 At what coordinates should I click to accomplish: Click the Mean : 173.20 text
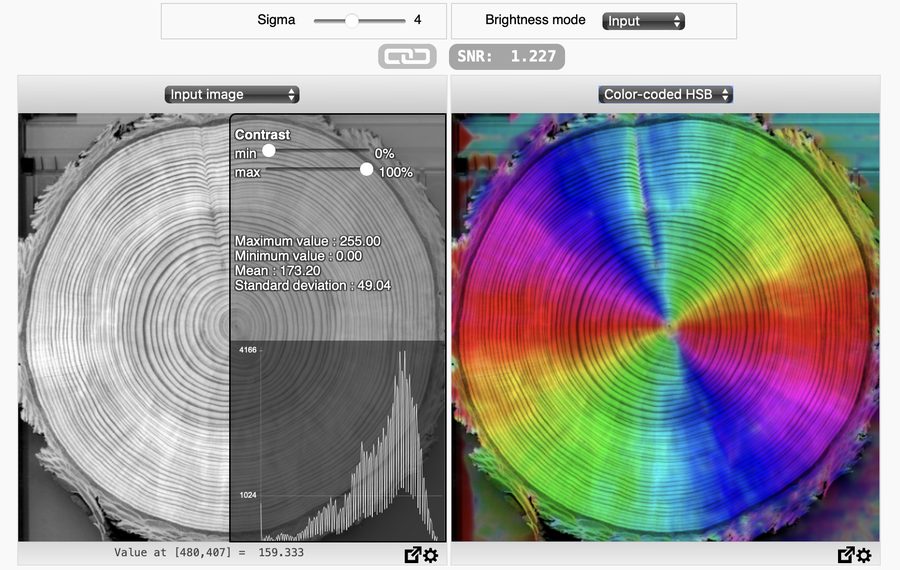click(278, 270)
